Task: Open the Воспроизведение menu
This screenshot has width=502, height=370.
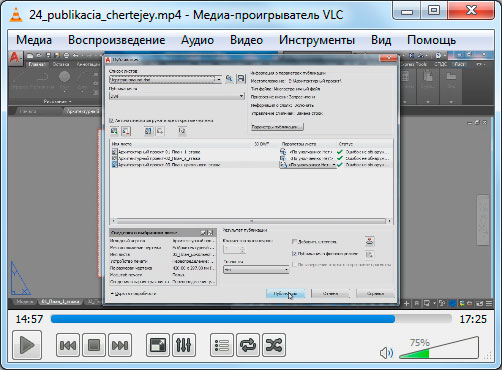Action: (x=117, y=40)
